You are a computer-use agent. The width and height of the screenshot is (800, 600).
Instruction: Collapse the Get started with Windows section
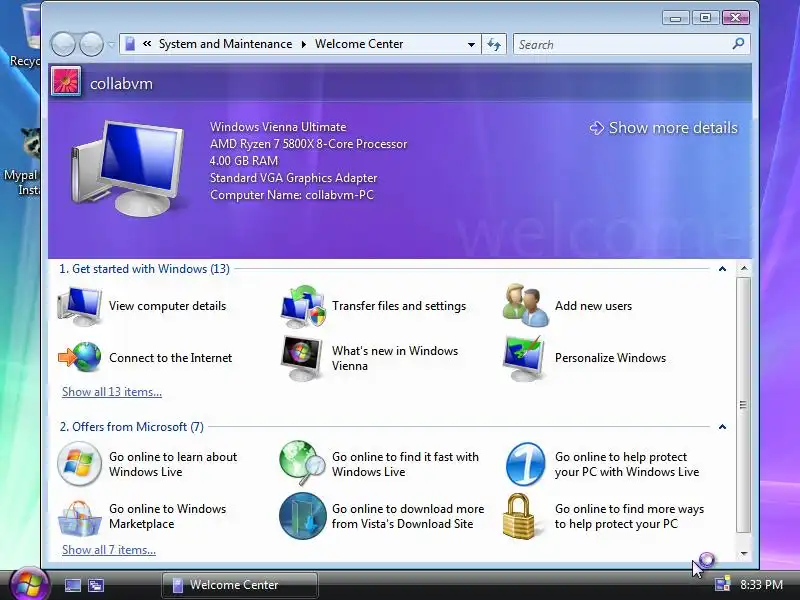[x=722, y=269]
